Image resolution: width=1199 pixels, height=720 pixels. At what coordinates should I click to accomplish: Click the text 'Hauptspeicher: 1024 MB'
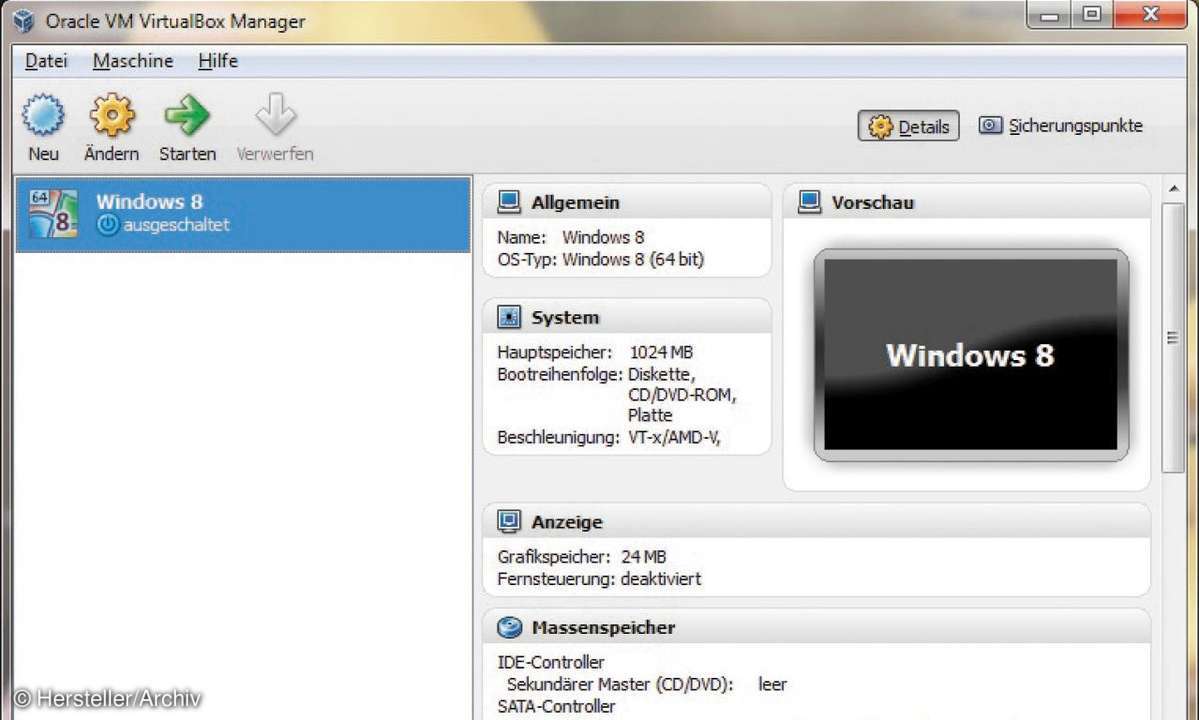[x=595, y=352]
